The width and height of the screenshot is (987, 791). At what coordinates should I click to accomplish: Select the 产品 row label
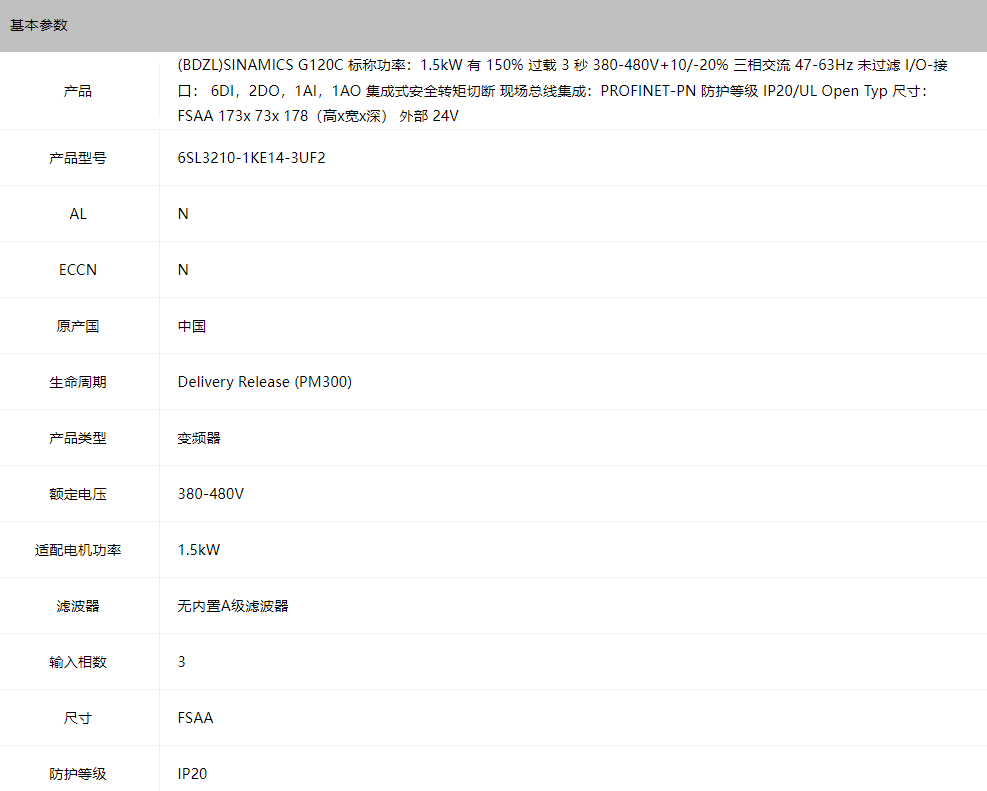coord(77,91)
